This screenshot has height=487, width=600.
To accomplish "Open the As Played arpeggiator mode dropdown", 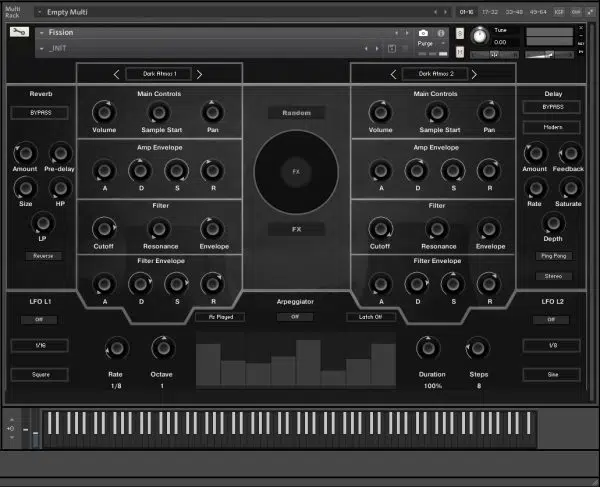I will coord(219,316).
